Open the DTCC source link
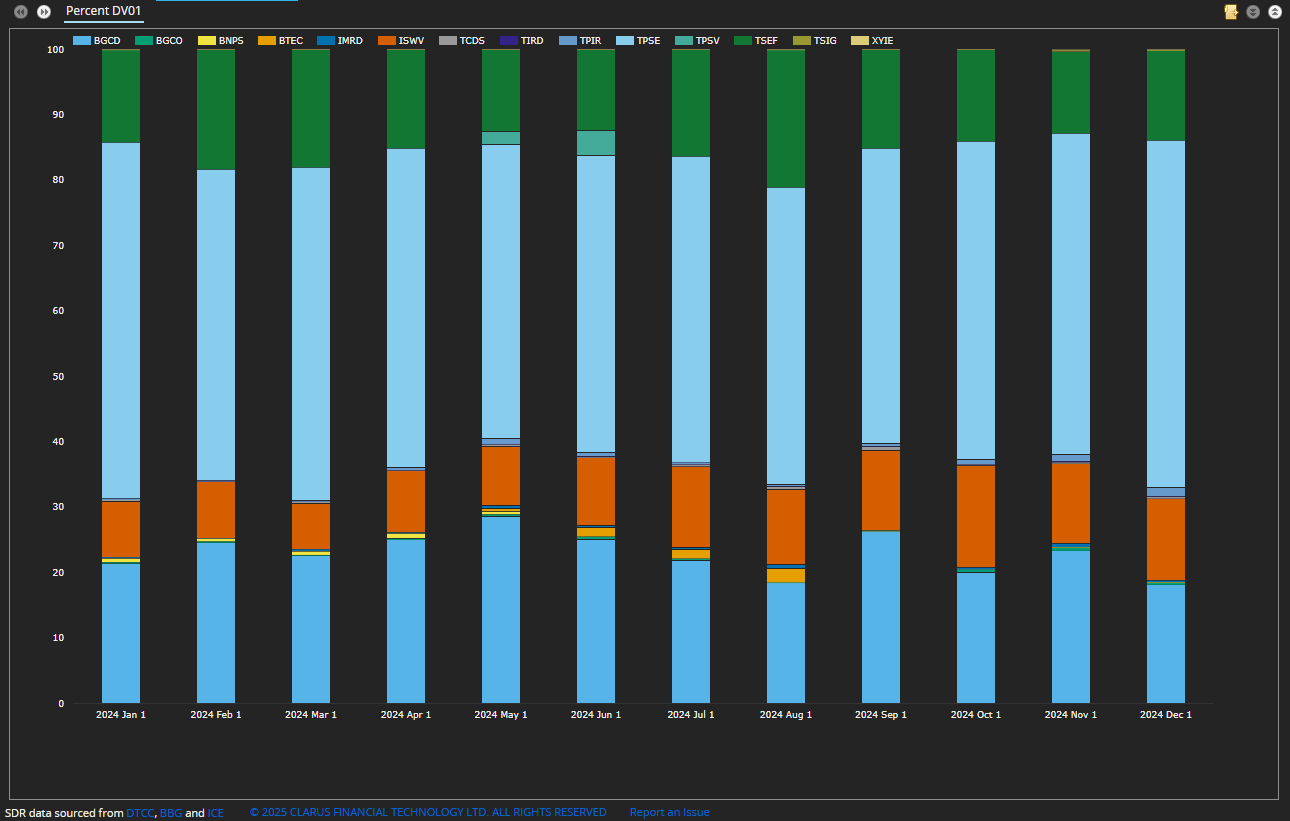This screenshot has height=821, width=1290. point(140,812)
